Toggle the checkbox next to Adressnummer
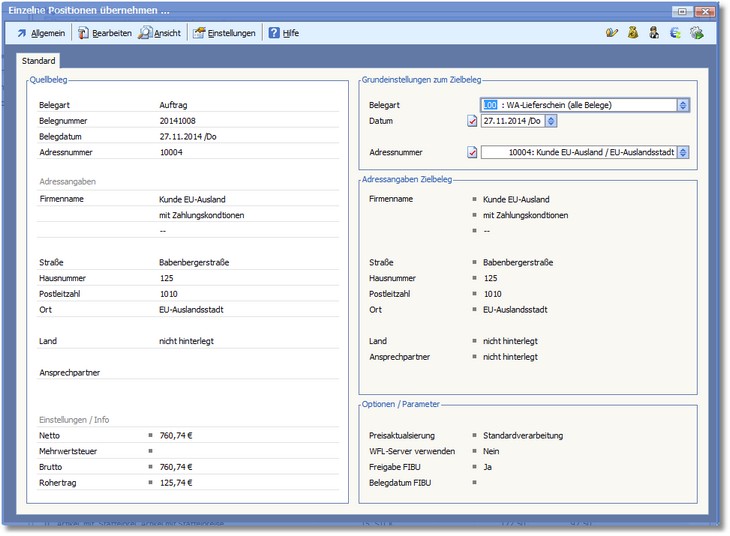This screenshot has width=730, height=536. (472, 153)
